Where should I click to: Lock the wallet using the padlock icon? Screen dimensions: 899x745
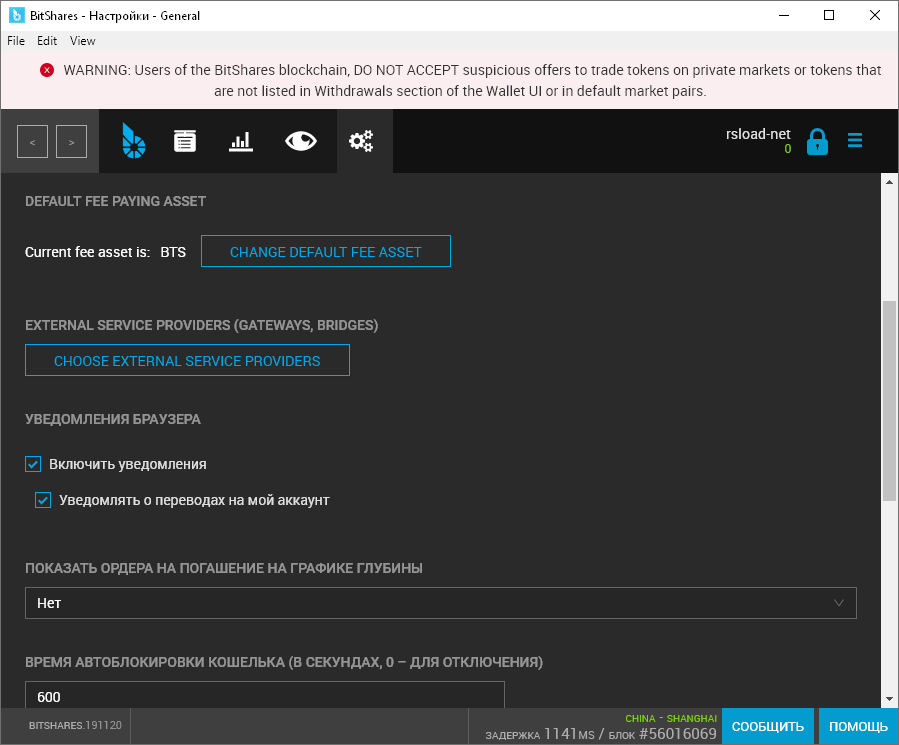tap(818, 140)
